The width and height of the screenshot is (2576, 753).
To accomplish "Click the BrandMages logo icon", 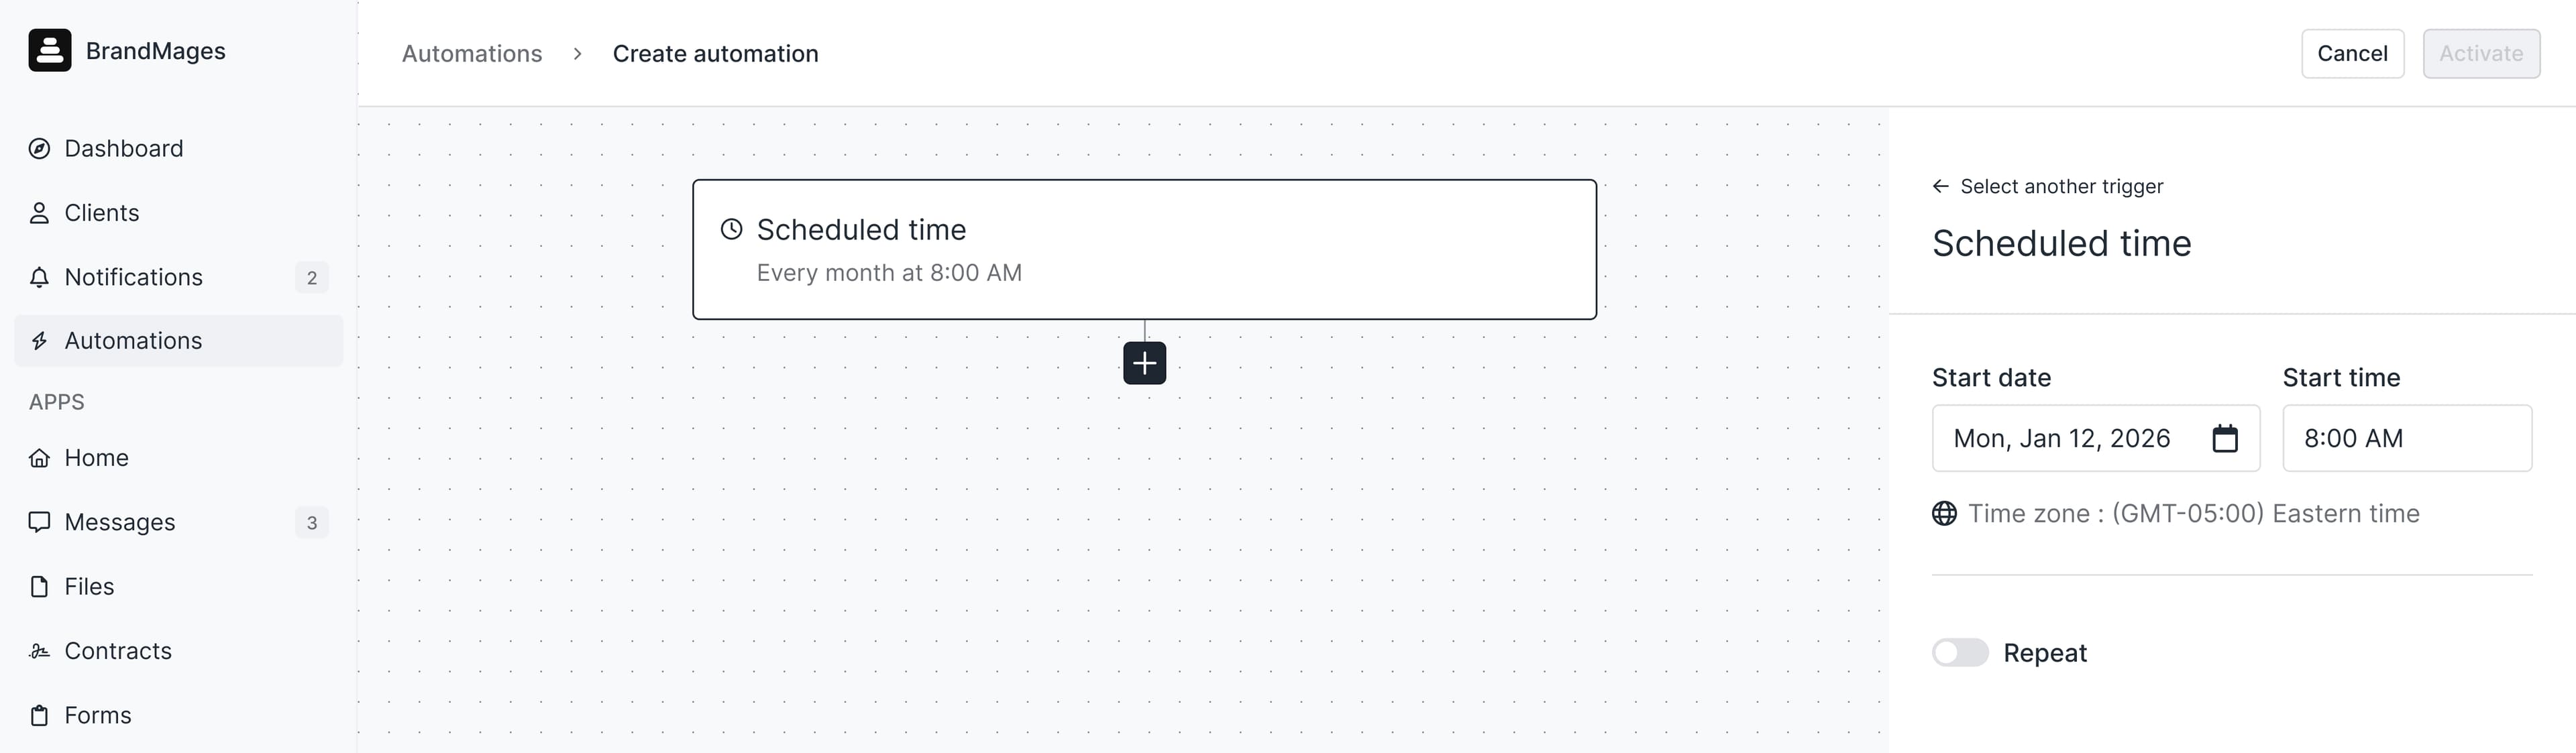I will click(50, 50).
